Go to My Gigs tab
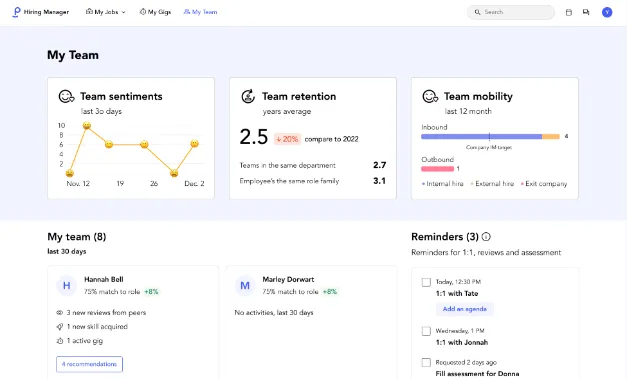 [155, 12]
